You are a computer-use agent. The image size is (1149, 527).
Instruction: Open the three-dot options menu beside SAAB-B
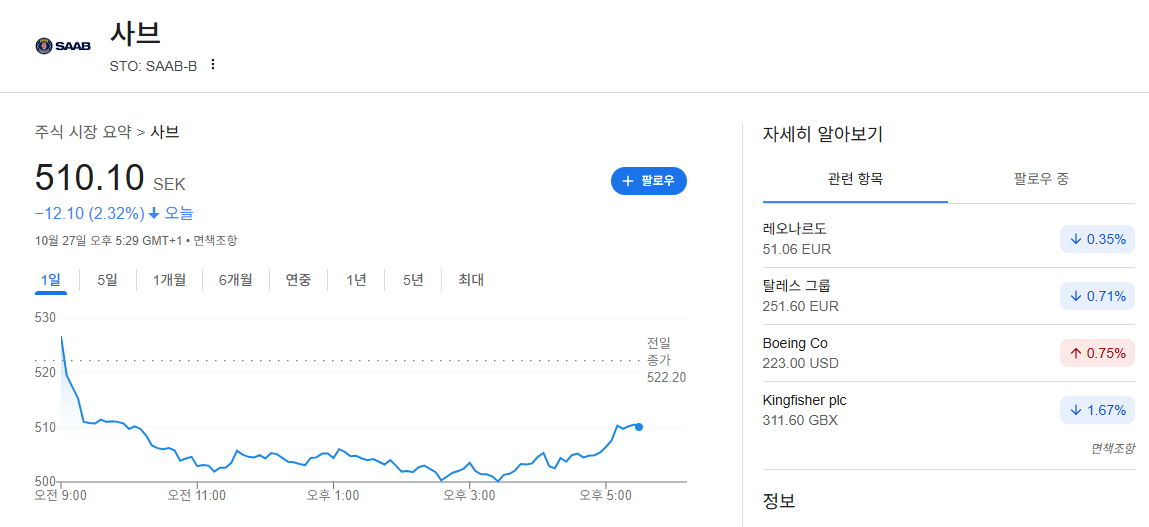pyautogui.click(x=213, y=64)
